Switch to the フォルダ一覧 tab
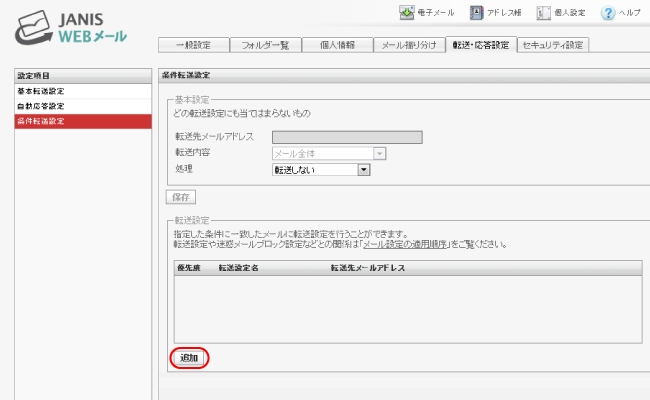The height and width of the screenshot is (400, 650). [x=265, y=45]
